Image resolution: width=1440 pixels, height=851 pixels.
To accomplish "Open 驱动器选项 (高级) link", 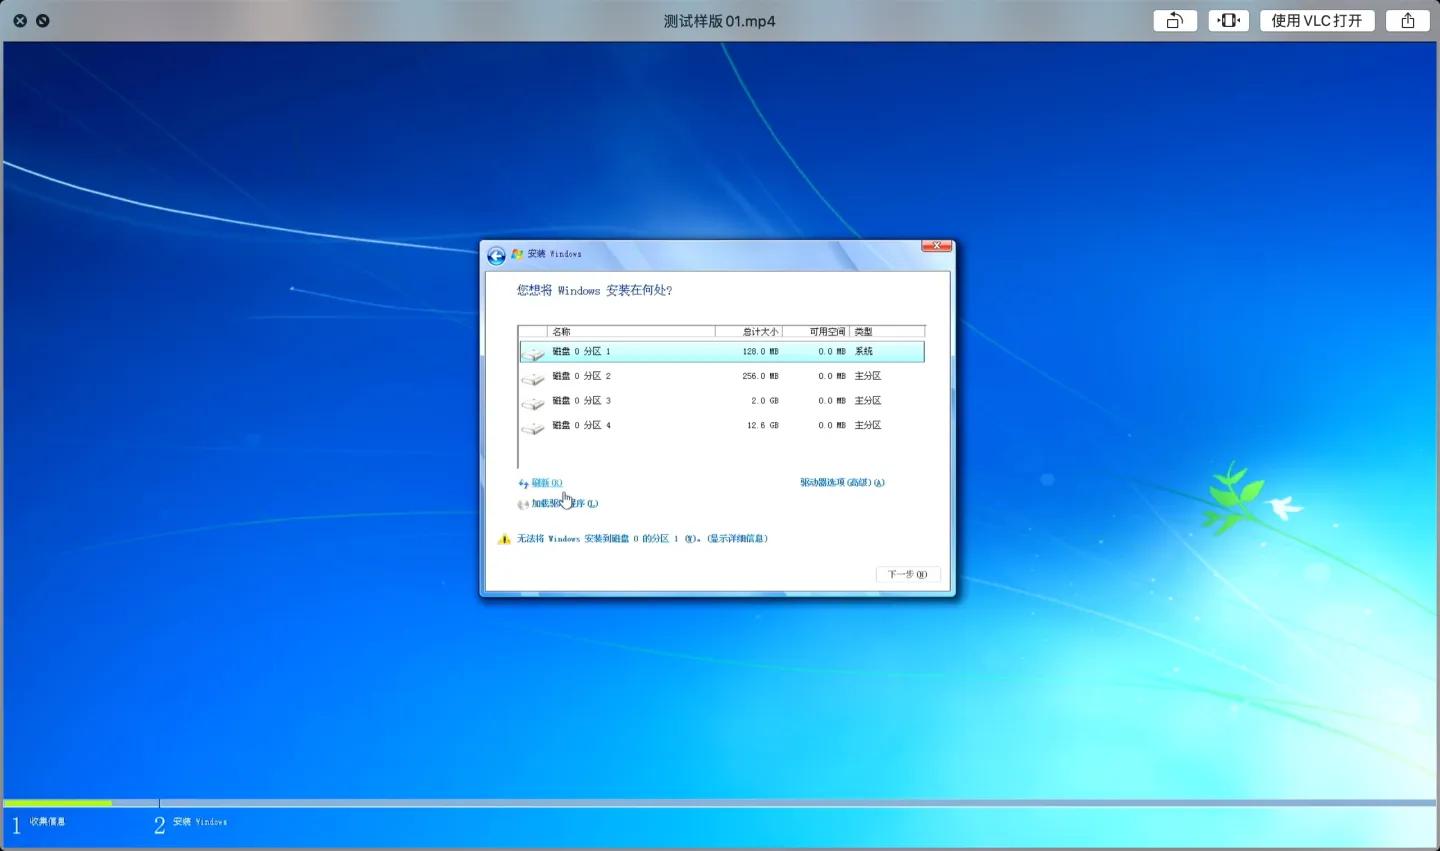I will (841, 483).
